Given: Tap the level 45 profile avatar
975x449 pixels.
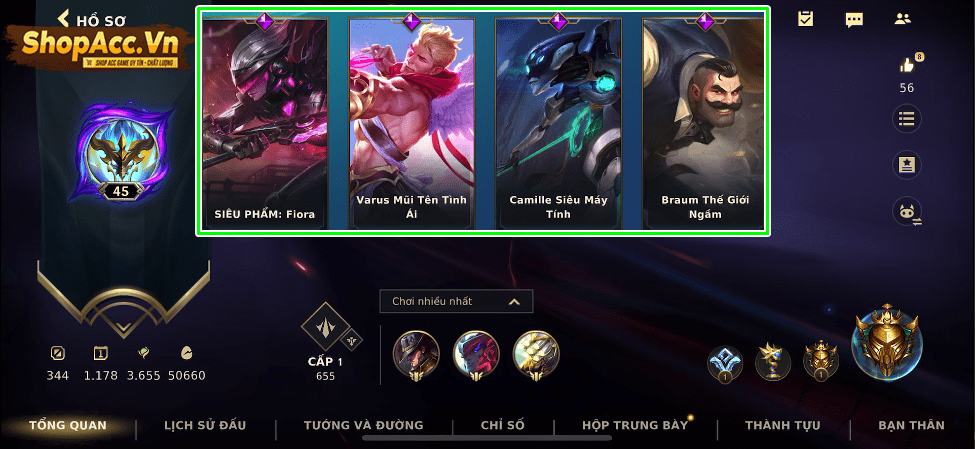Looking at the screenshot, I should coord(120,152).
